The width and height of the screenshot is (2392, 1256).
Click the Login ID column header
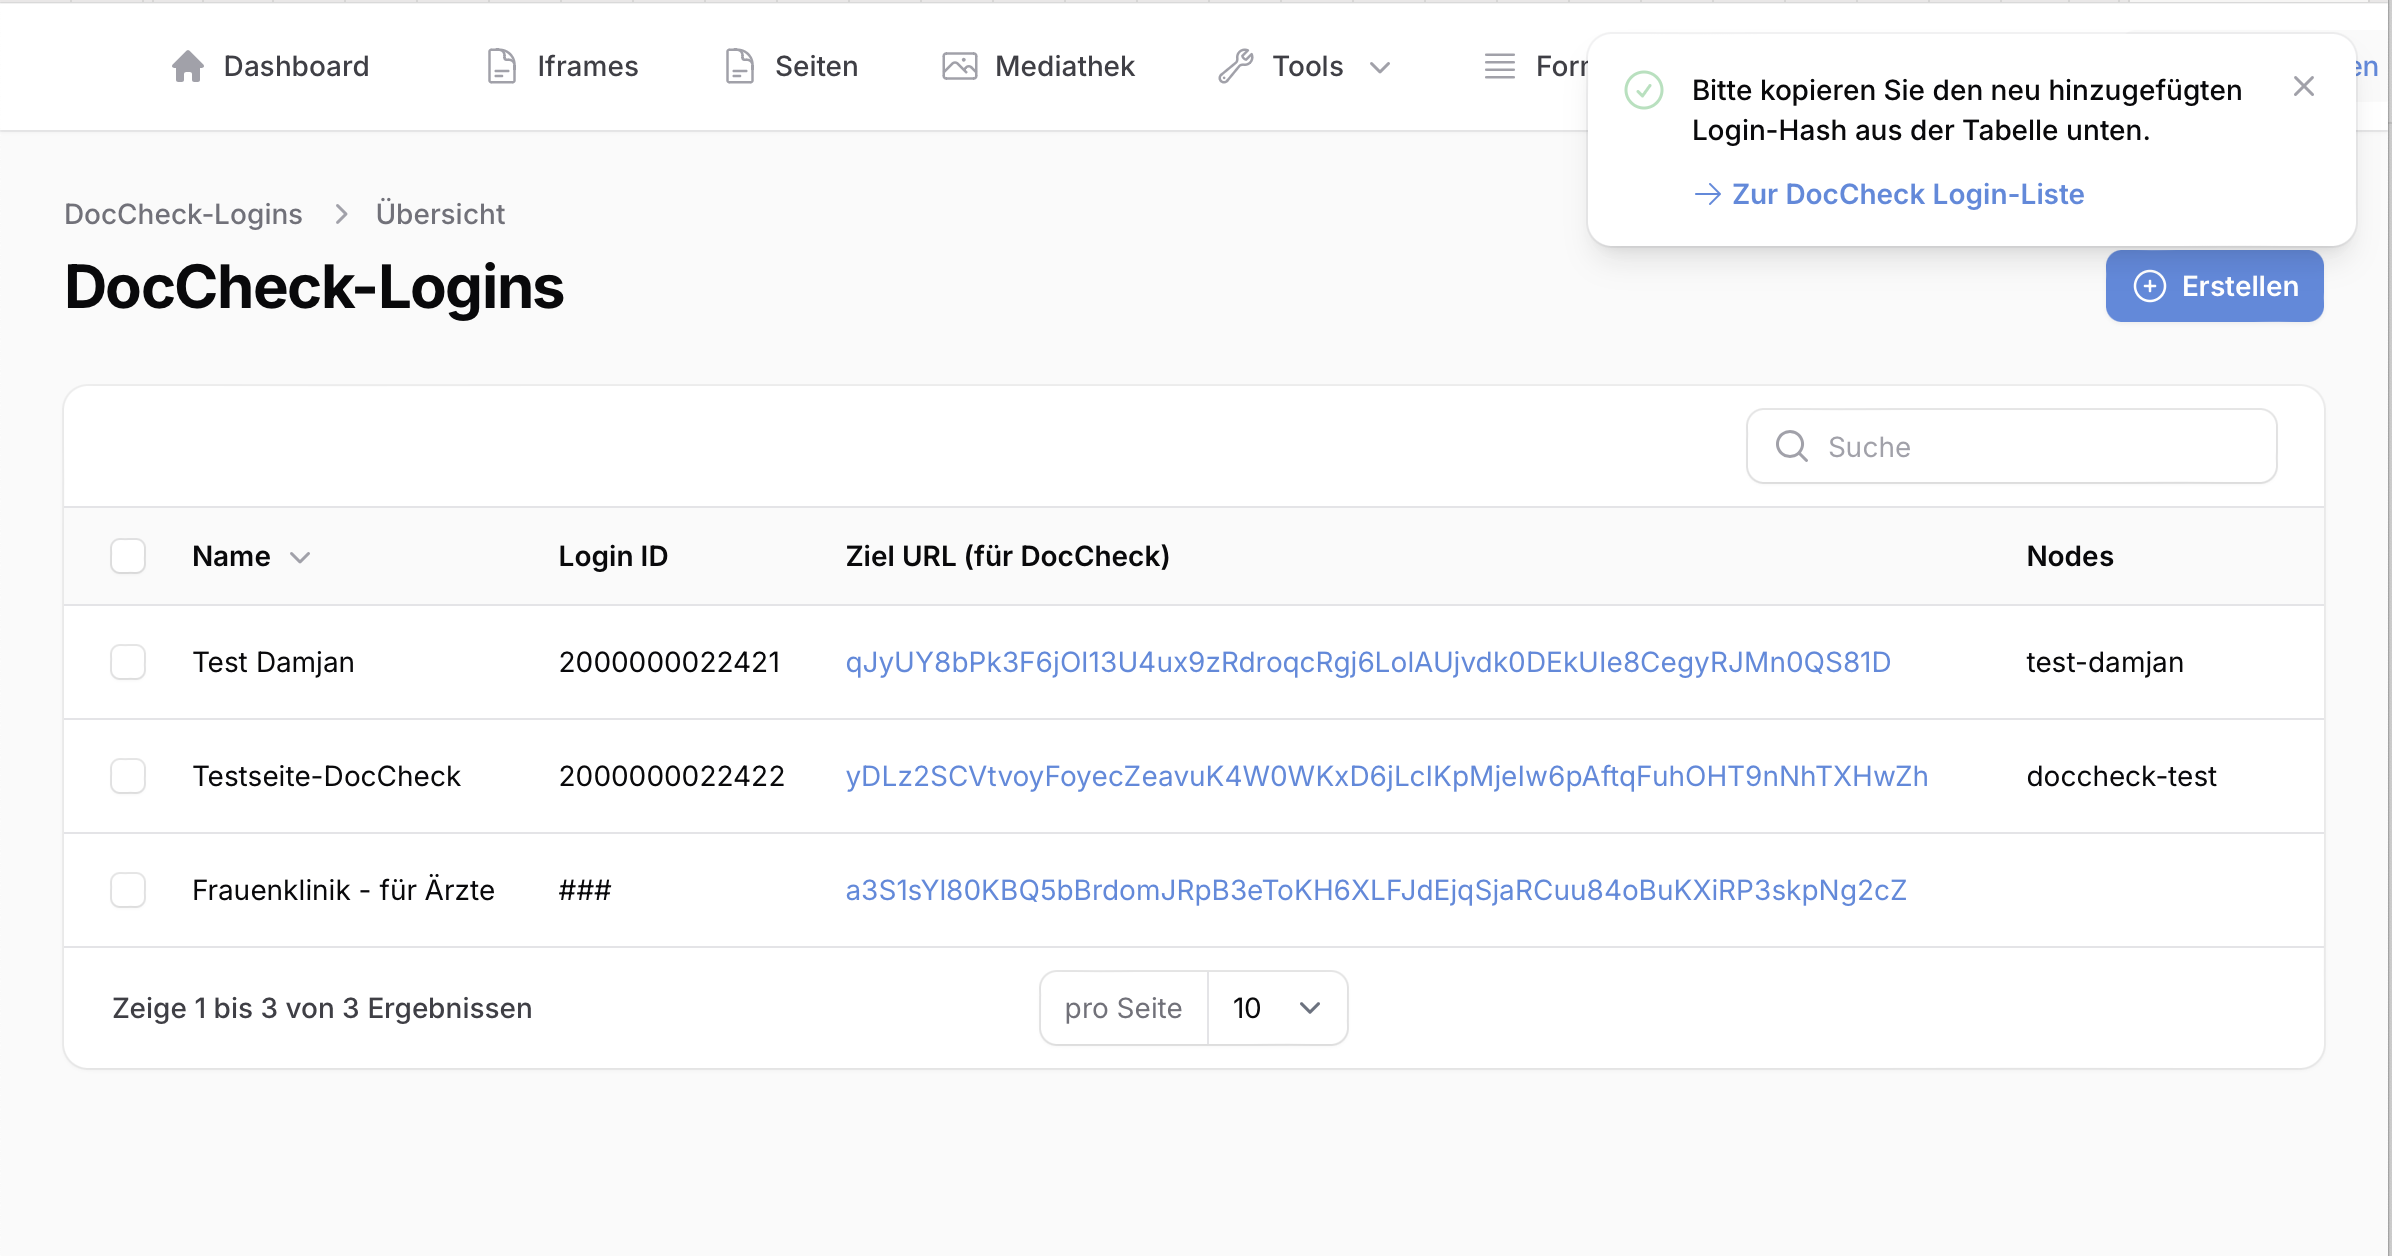613,556
